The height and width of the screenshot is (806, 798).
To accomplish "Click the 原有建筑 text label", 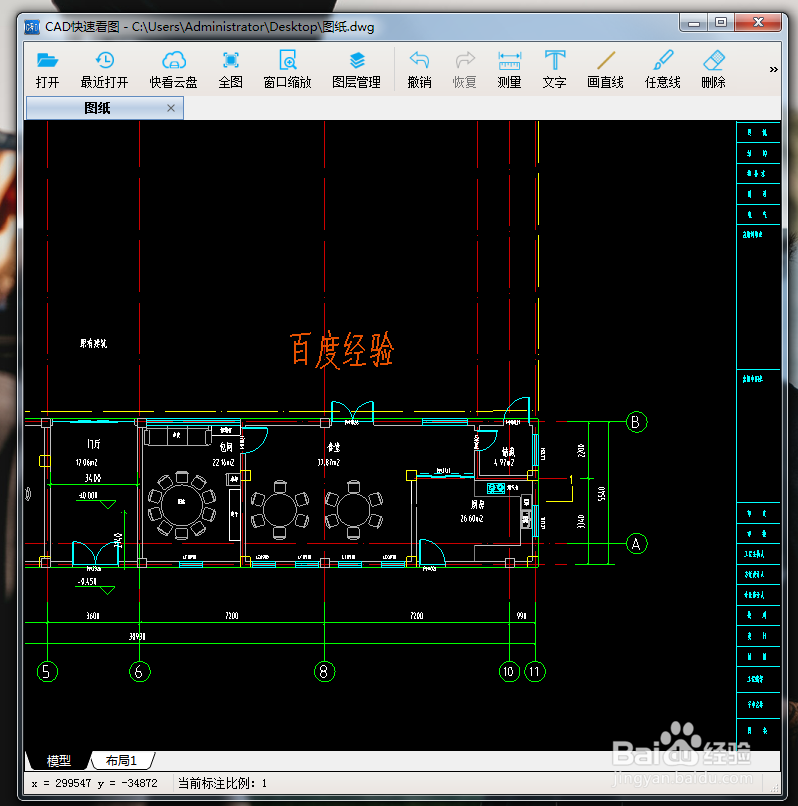I will tap(93, 343).
